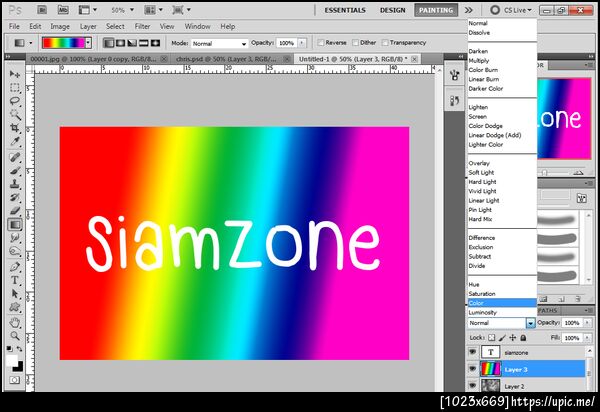Screen dimensions: 600x412
Task: Choose Soft Light blend mode
Action: pyautogui.click(x=502, y=173)
